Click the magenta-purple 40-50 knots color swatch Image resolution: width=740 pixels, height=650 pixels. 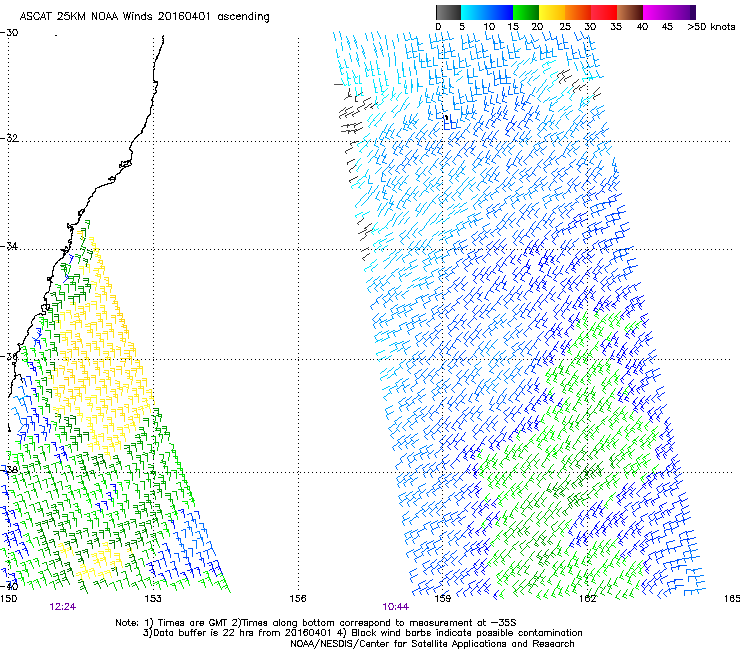click(x=669, y=12)
